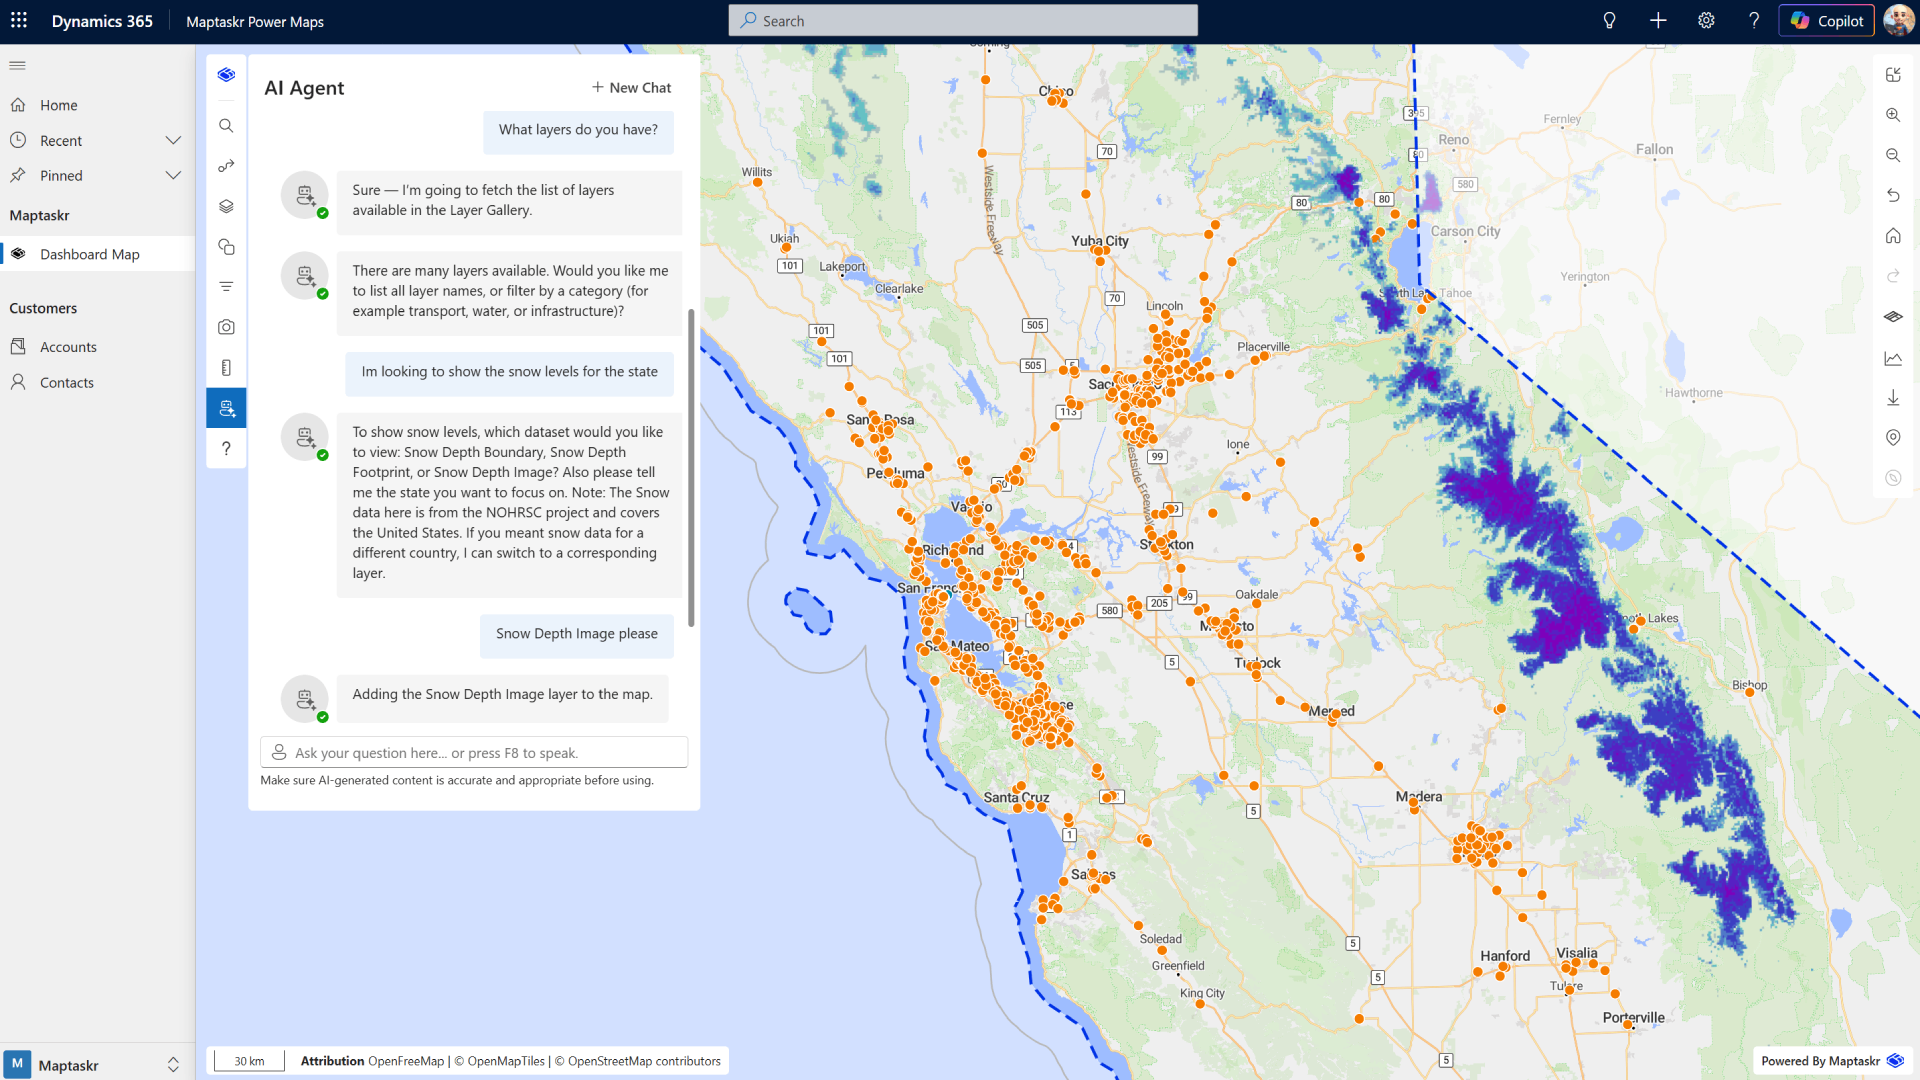Select the ruler measure tool
Screen dimensions: 1920x1080
(226, 368)
